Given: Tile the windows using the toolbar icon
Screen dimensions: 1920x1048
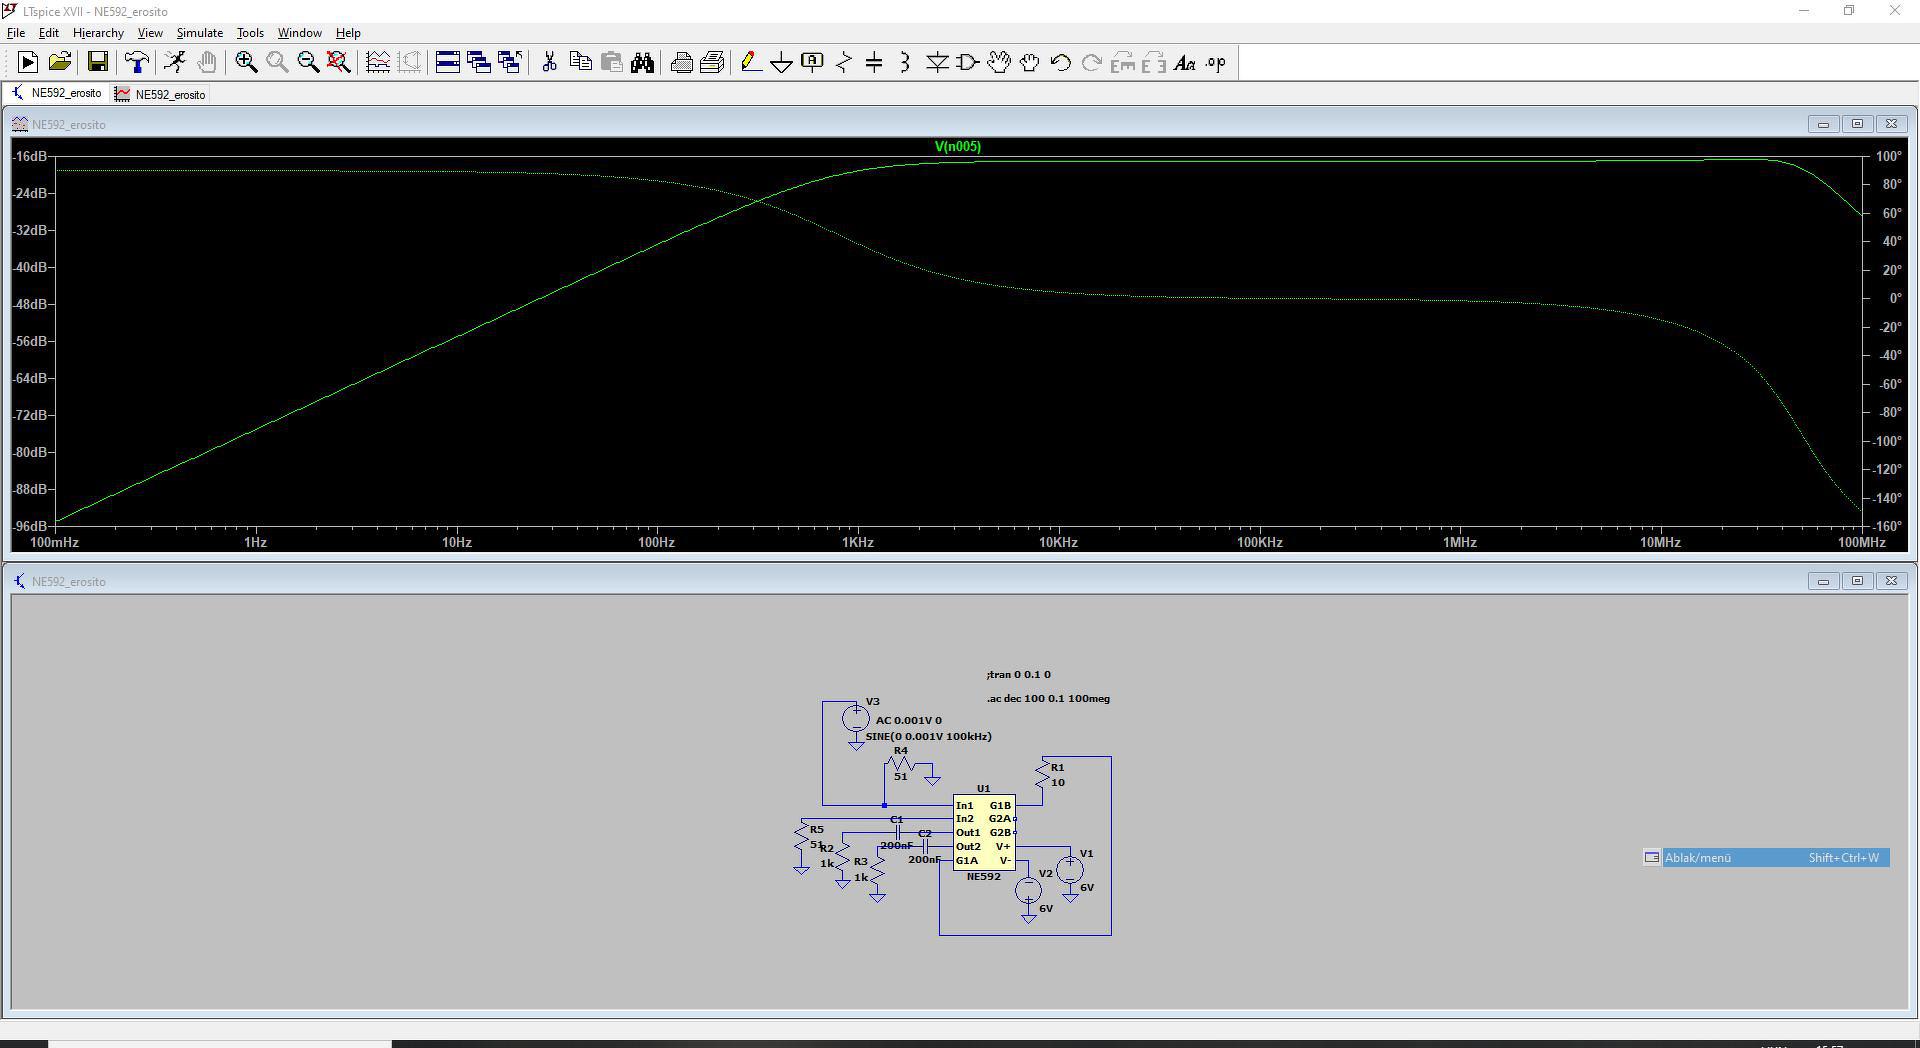Looking at the screenshot, I should coord(448,62).
